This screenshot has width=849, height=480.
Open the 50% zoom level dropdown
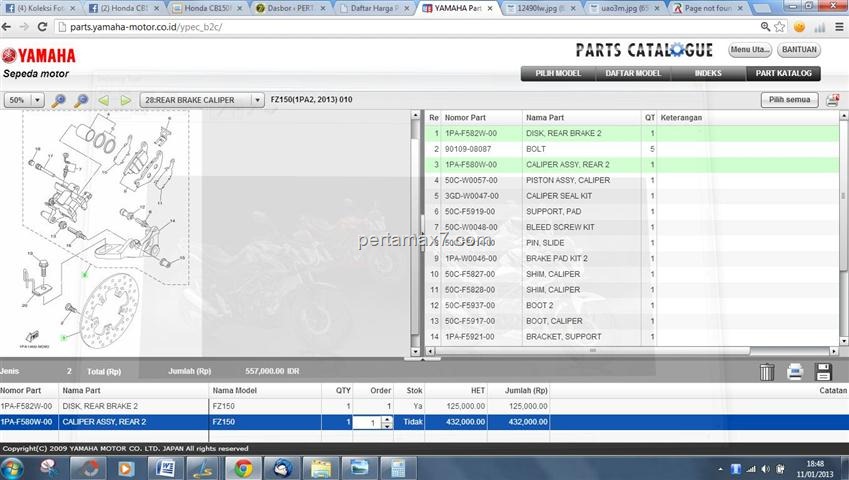tap(37, 100)
